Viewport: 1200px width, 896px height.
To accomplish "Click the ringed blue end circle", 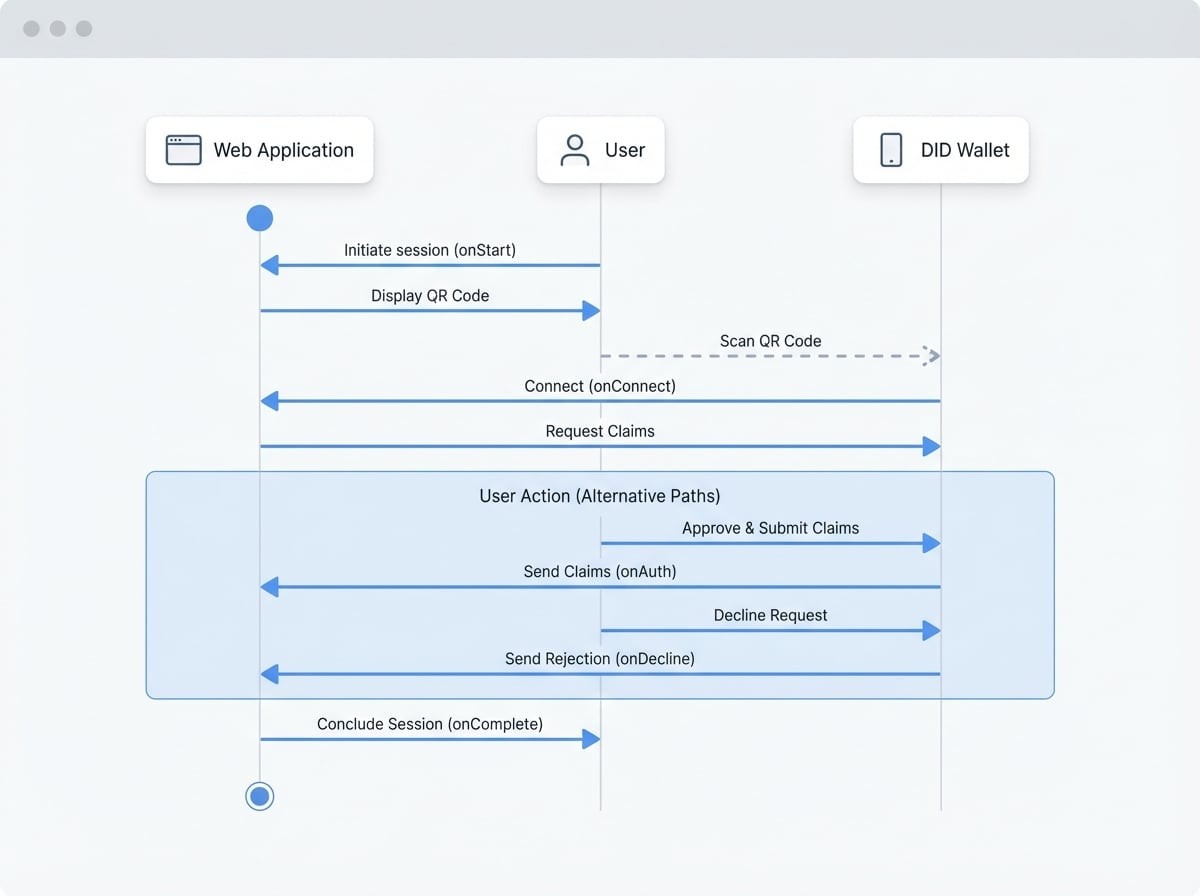I will (x=260, y=796).
